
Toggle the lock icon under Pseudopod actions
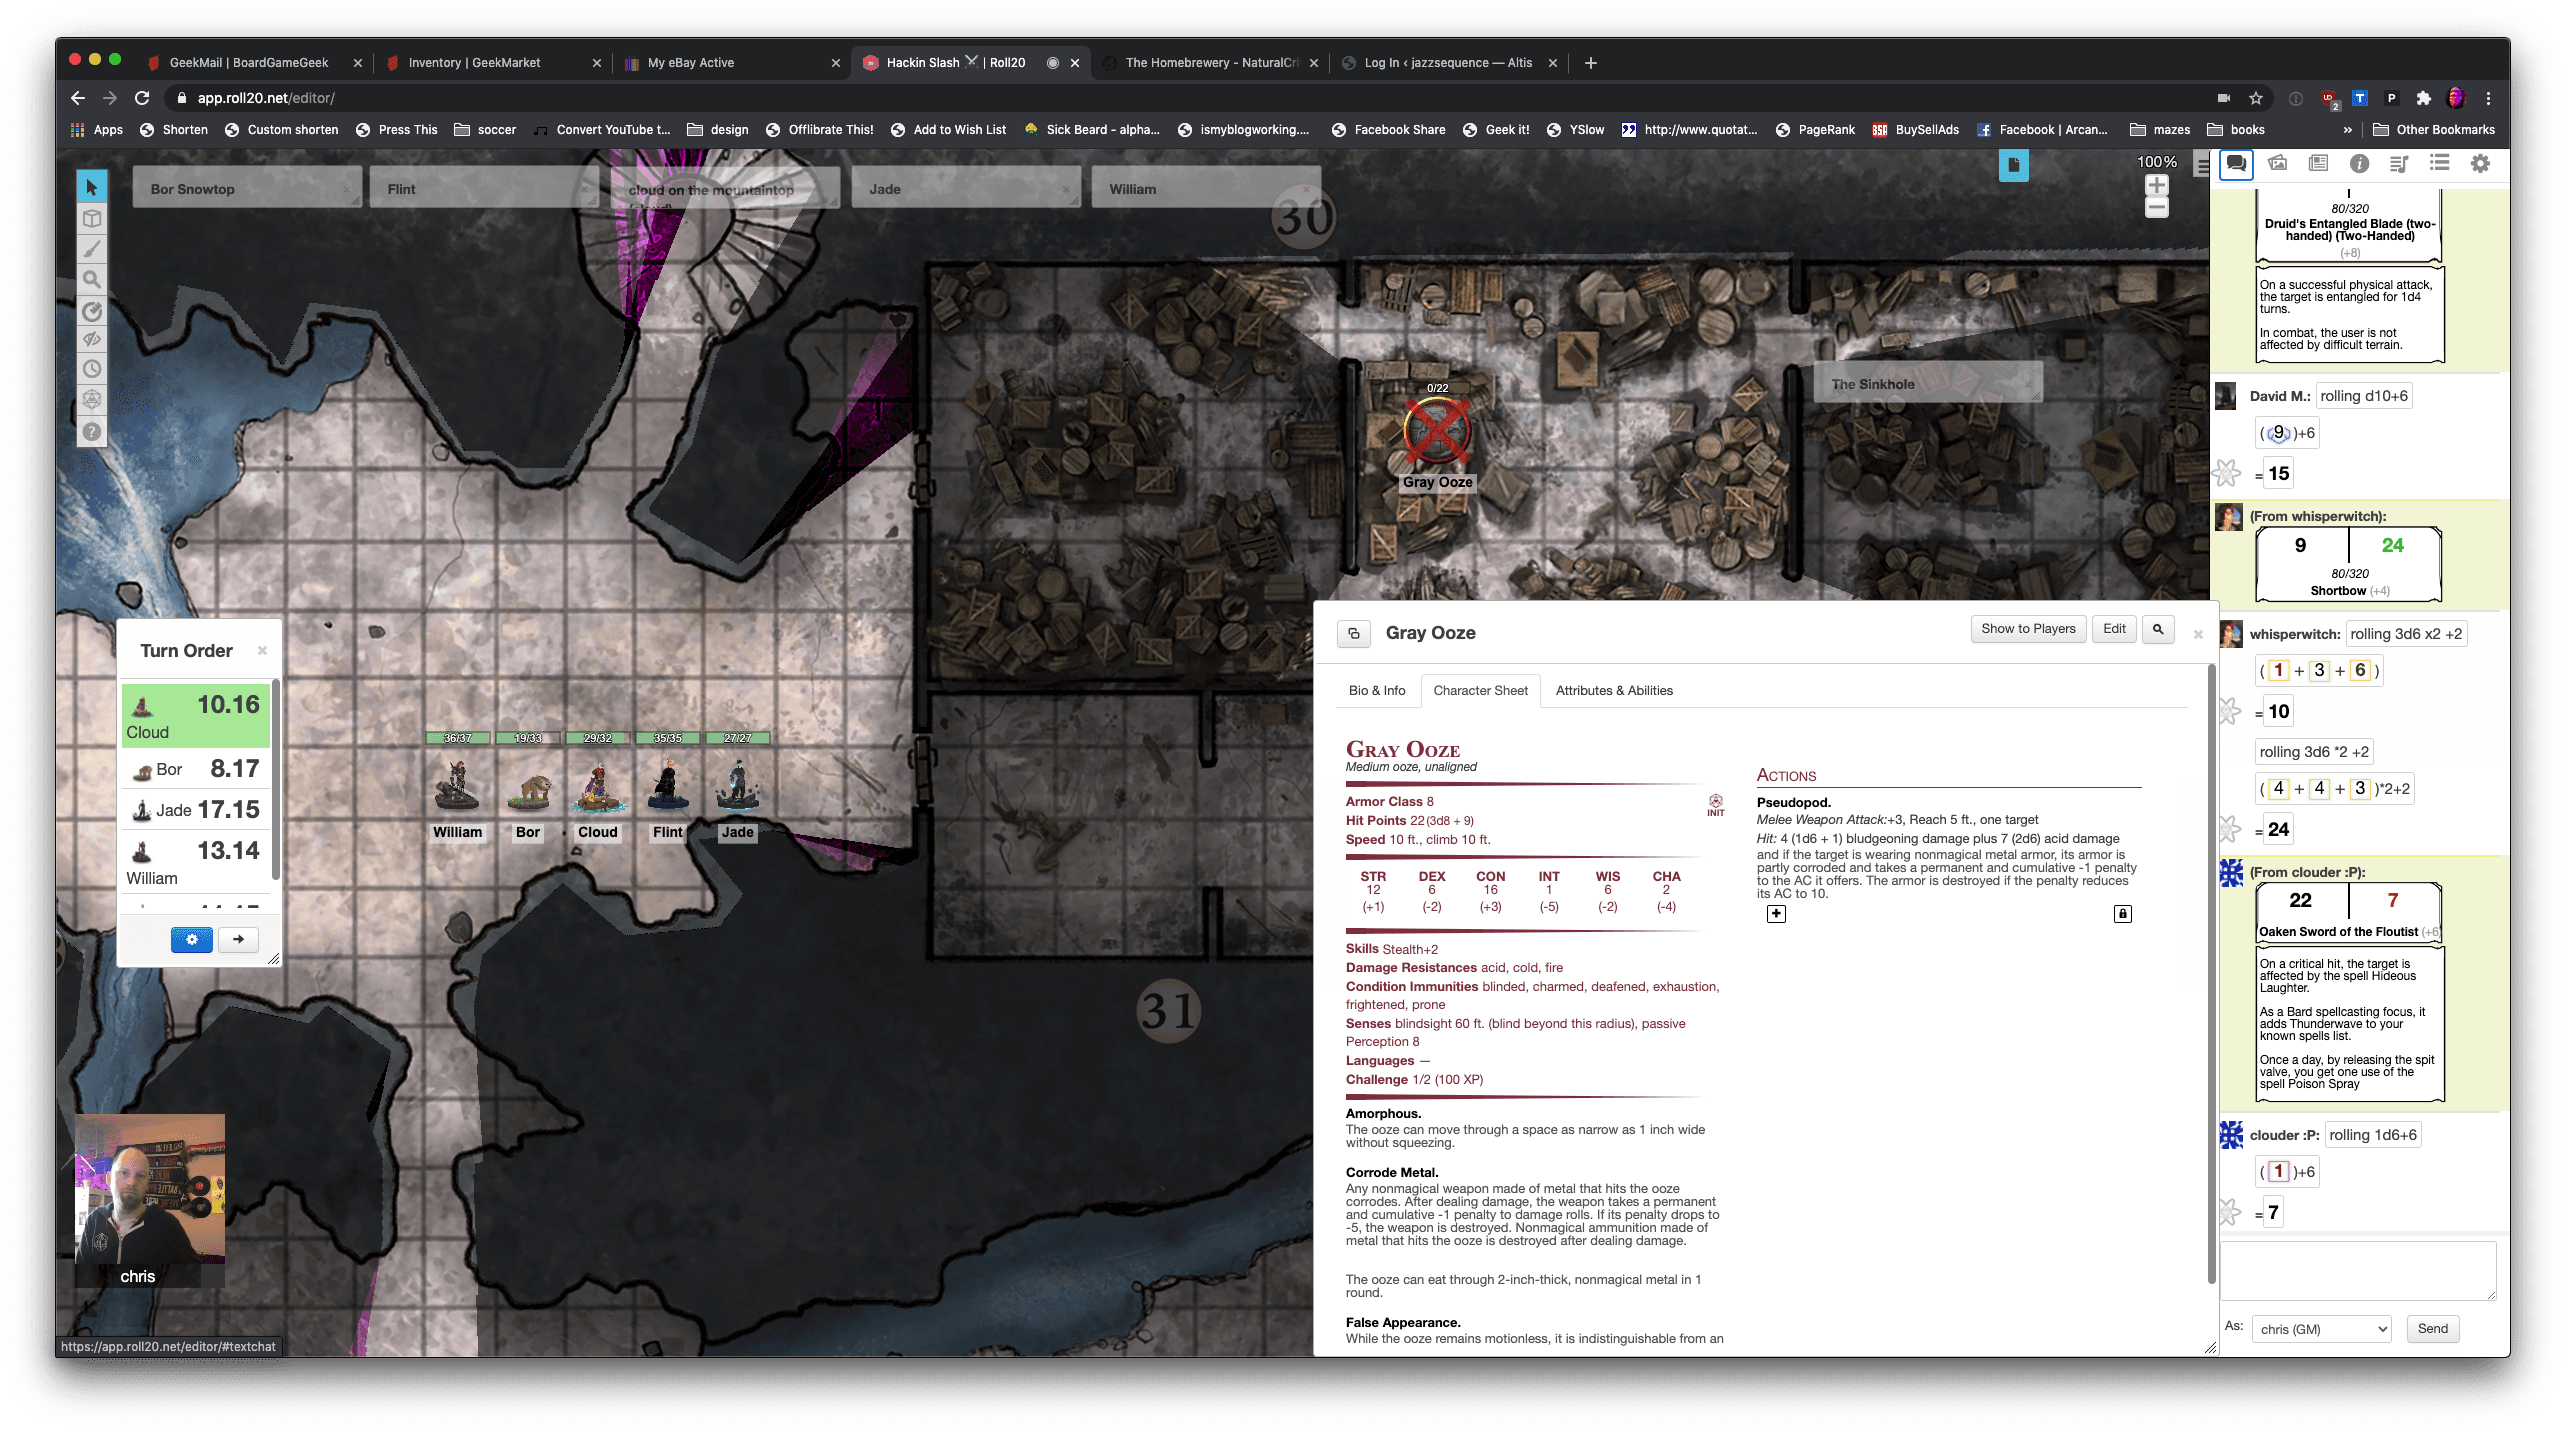[x=2123, y=913]
